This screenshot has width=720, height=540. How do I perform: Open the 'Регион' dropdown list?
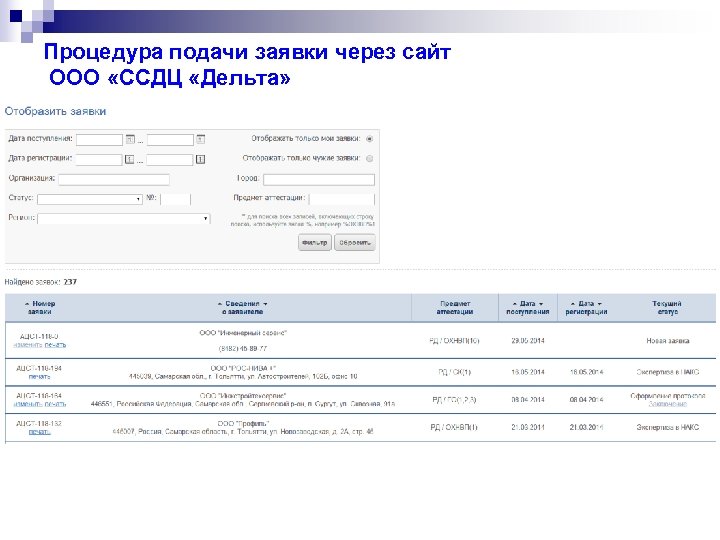coord(124,219)
